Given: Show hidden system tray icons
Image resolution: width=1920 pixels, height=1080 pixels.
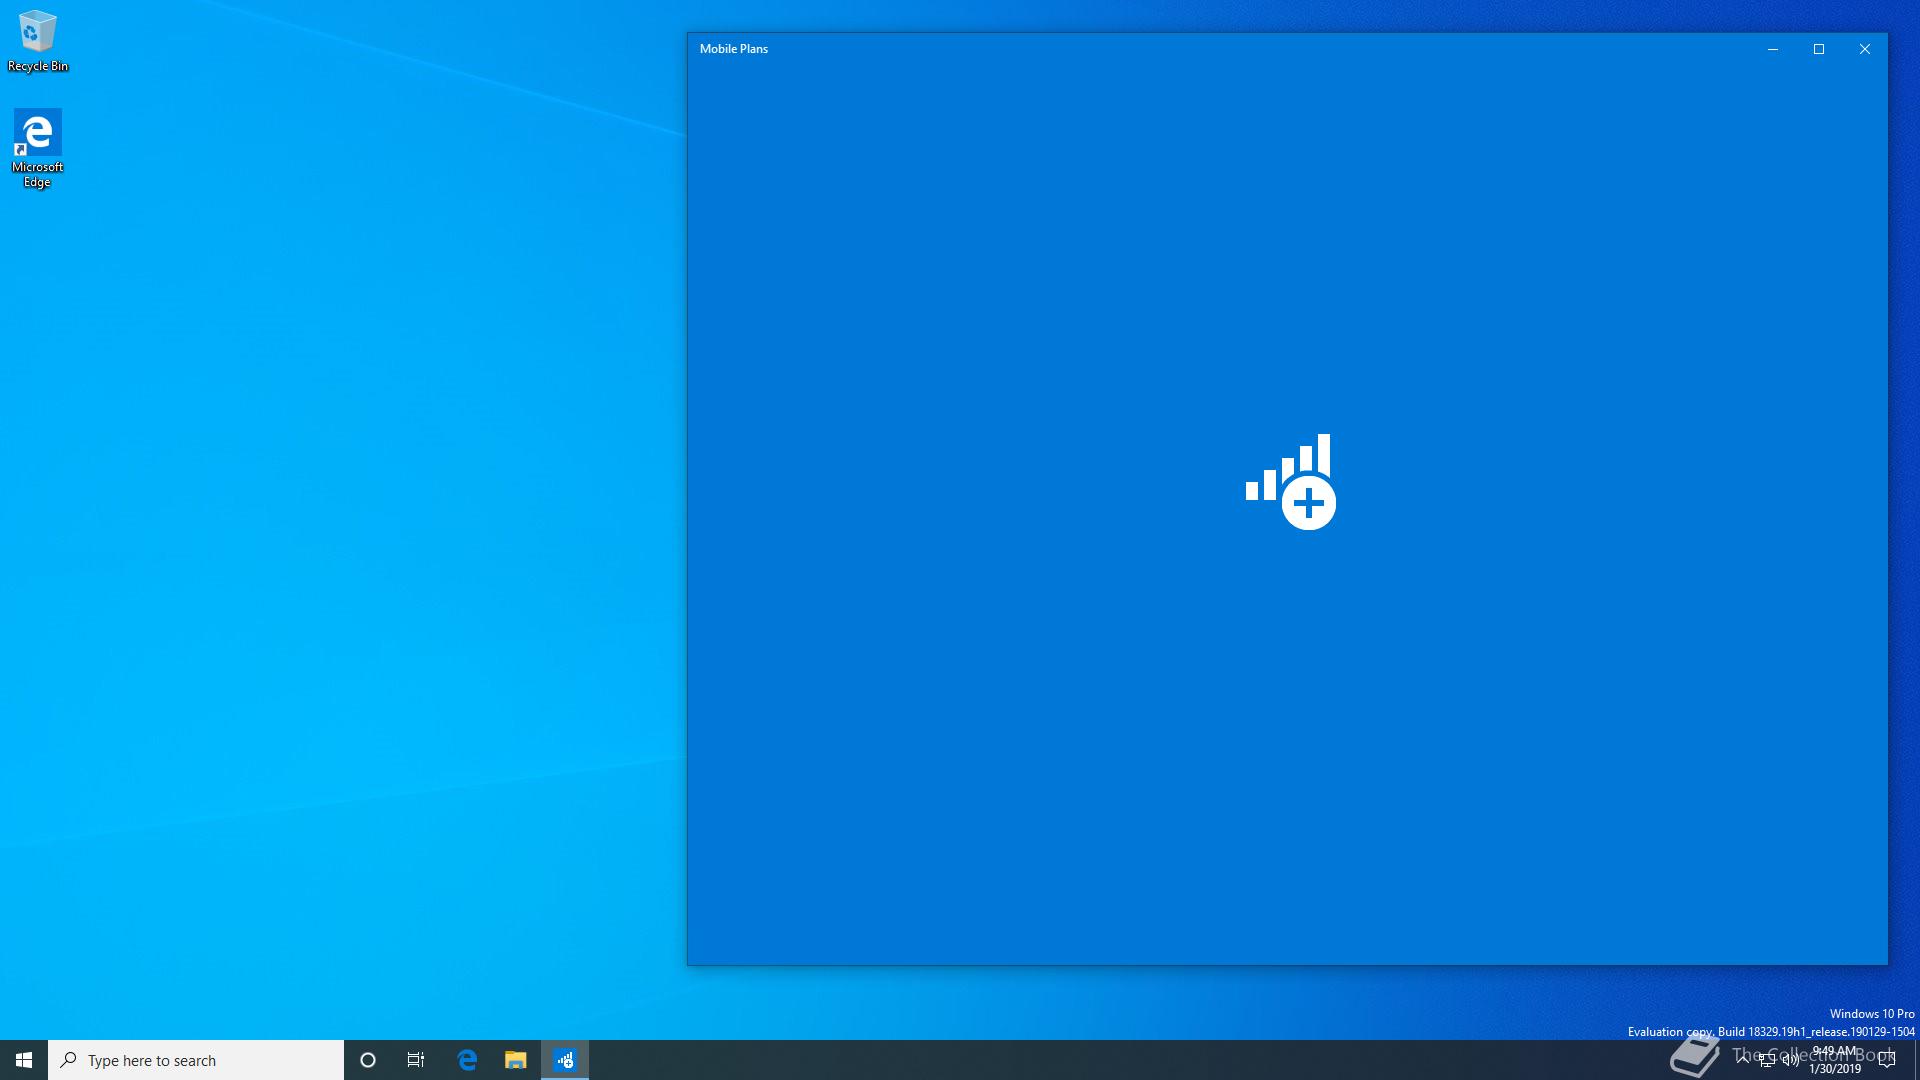Looking at the screenshot, I should pos(1743,1060).
